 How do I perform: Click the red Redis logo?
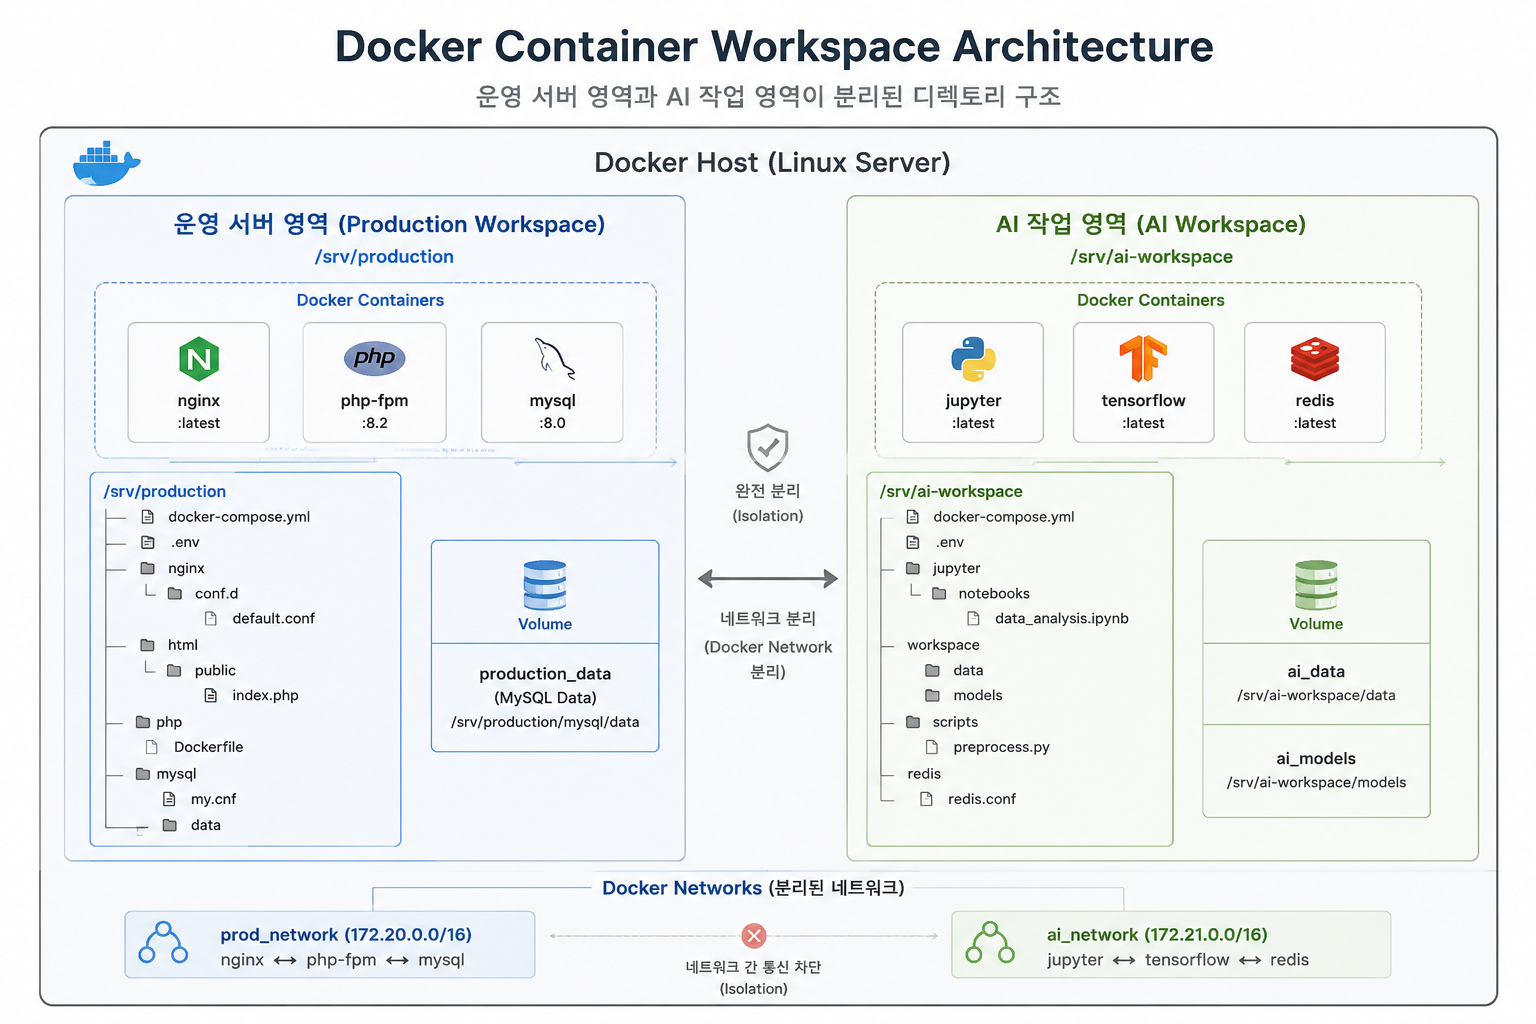pos(1315,359)
